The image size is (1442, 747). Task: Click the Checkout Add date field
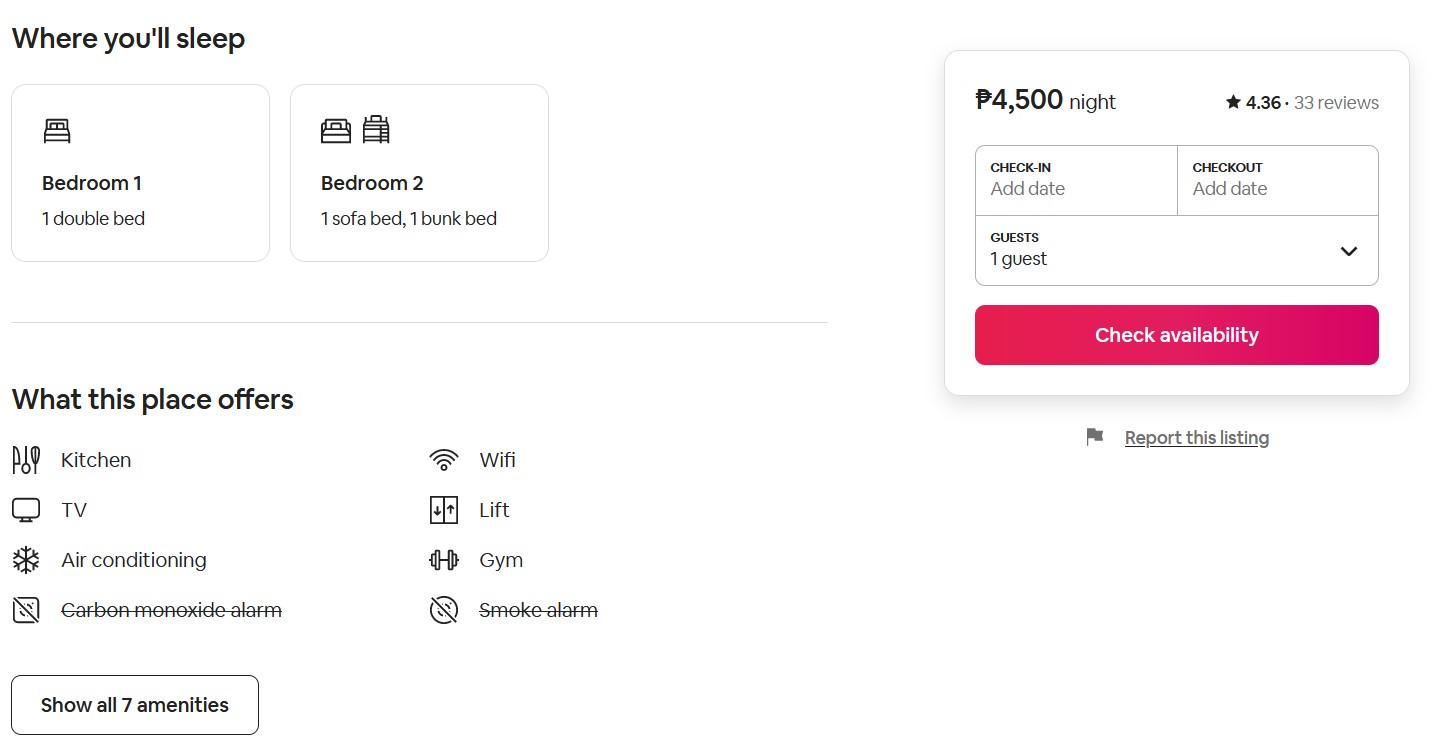tap(1277, 180)
